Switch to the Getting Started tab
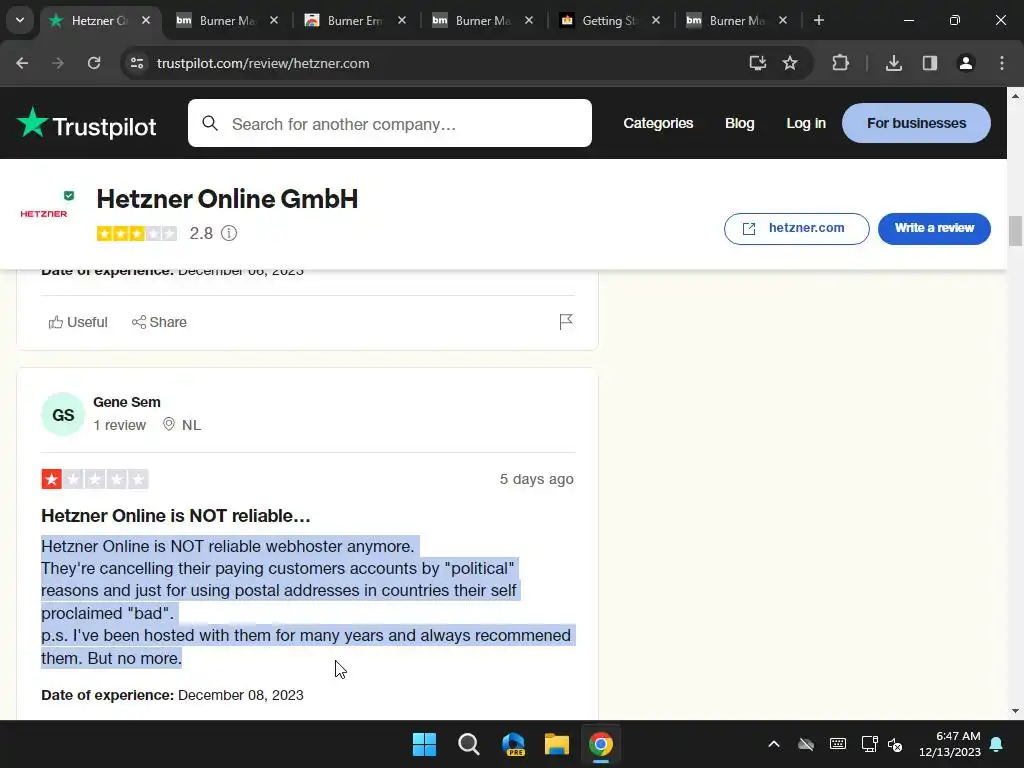 coord(609,20)
